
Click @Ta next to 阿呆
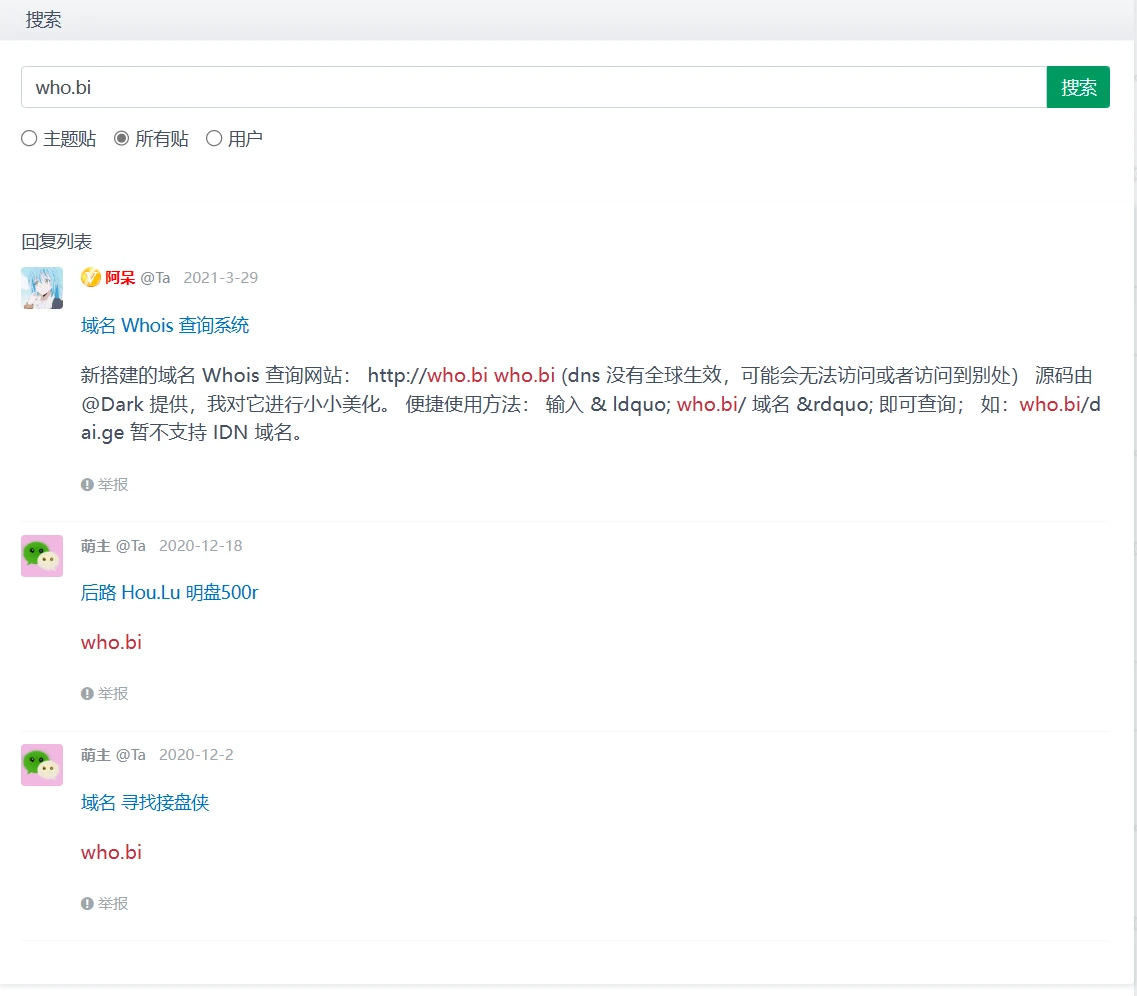155,278
